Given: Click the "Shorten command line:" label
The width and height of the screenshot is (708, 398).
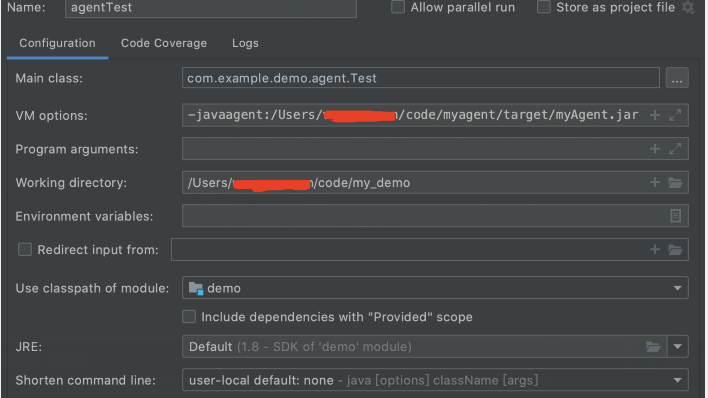Looking at the screenshot, I should tap(85, 380).
